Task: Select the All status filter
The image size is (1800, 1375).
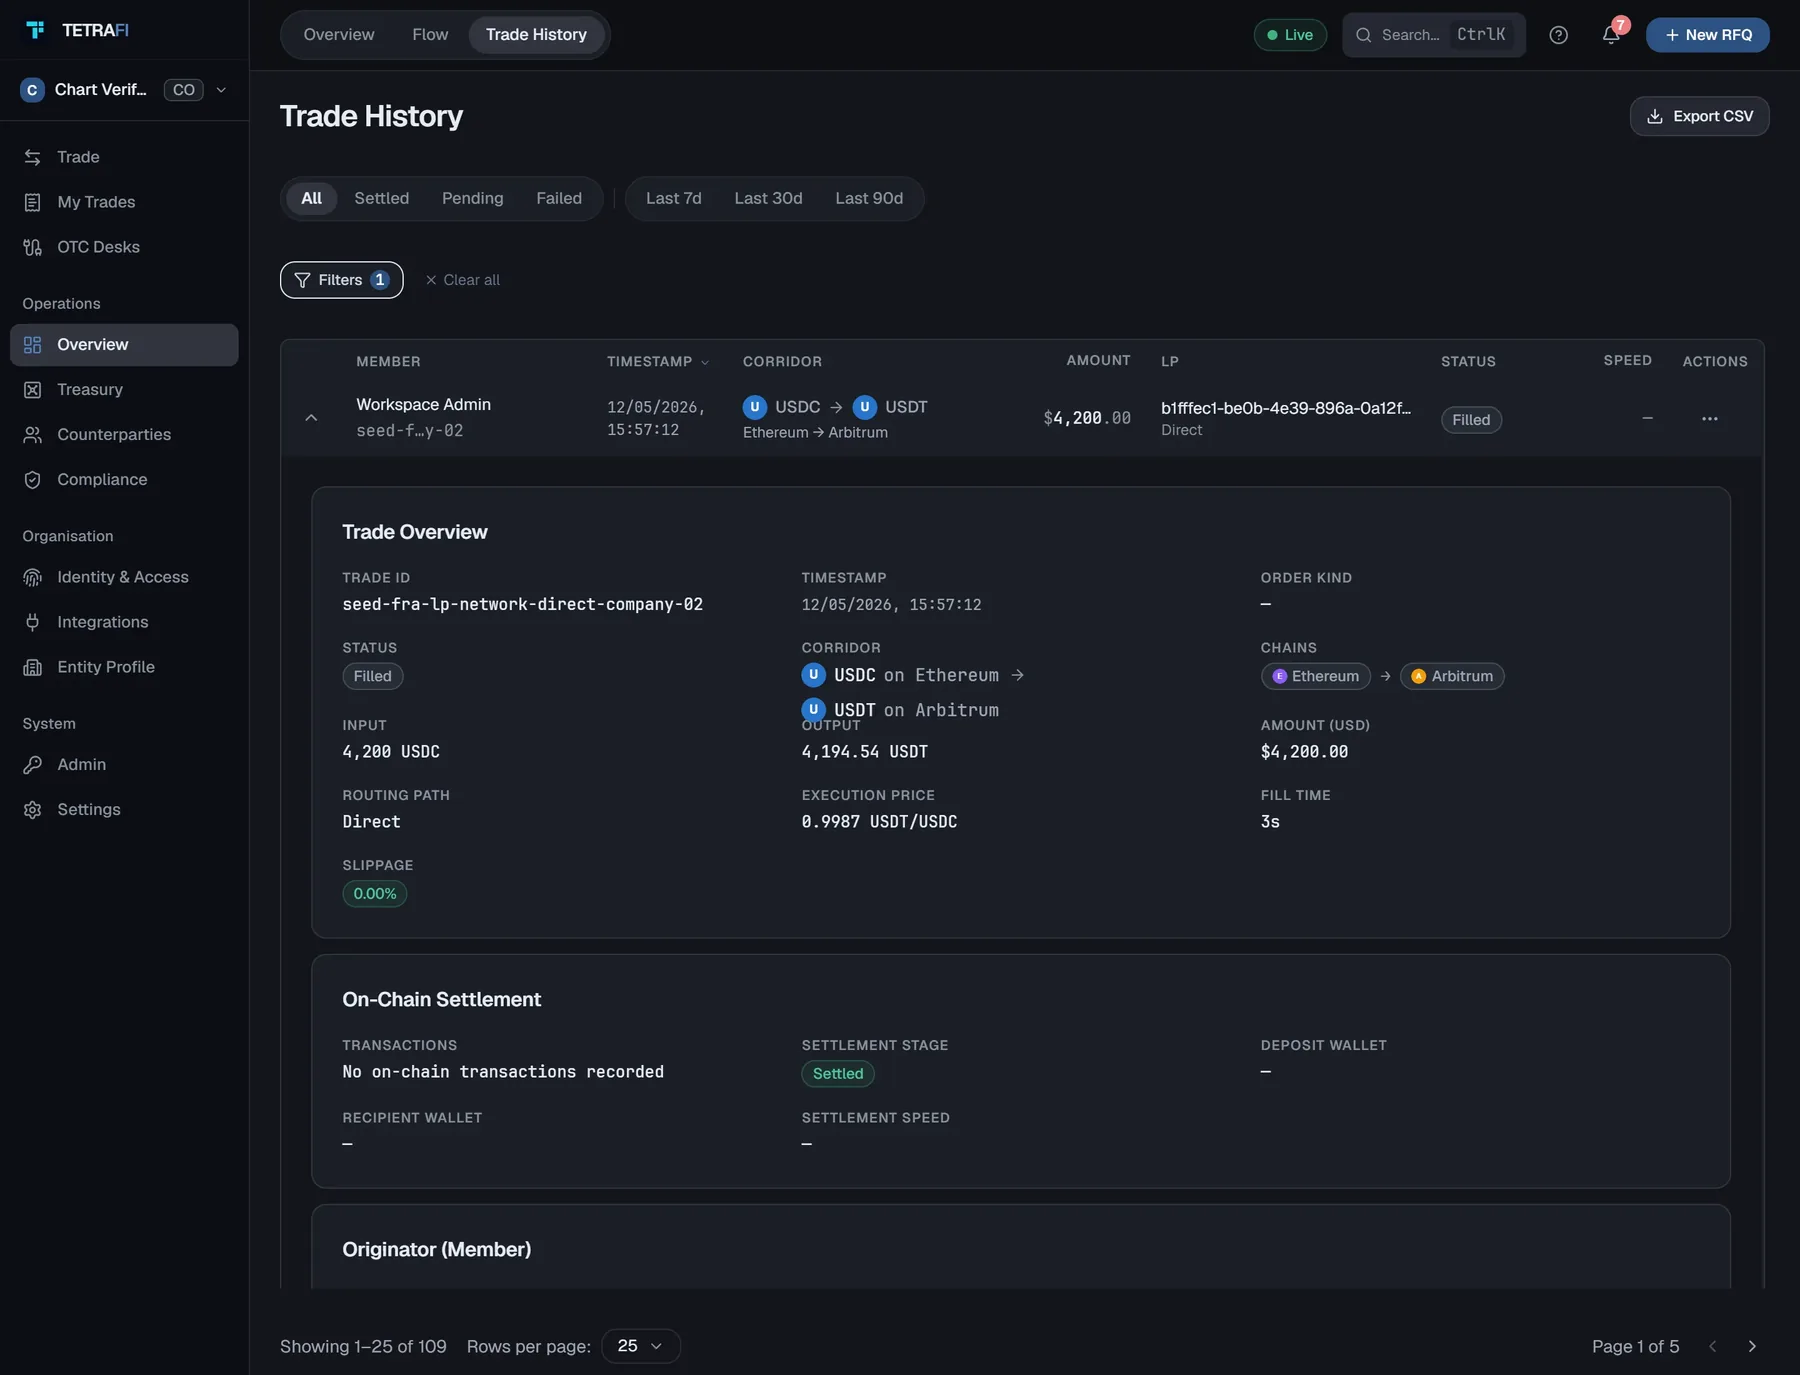Action: click(311, 198)
